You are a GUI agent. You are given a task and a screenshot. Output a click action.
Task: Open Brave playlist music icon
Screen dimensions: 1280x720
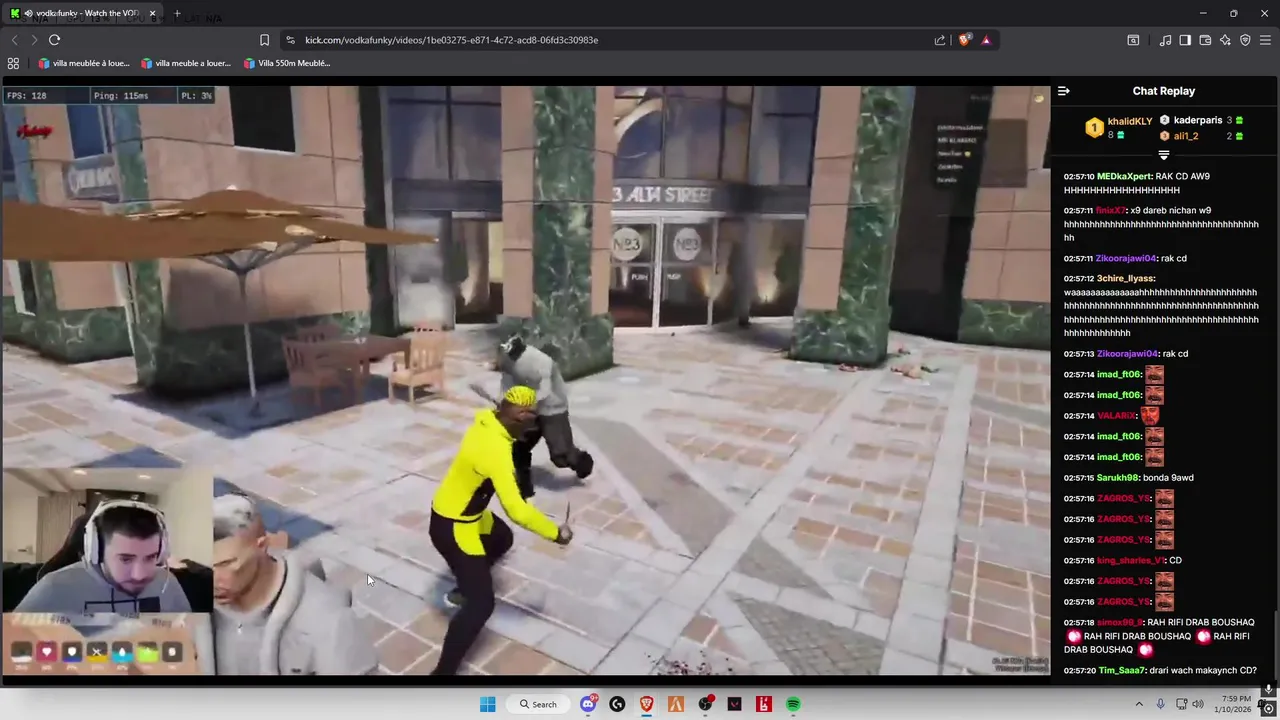(x=1165, y=40)
